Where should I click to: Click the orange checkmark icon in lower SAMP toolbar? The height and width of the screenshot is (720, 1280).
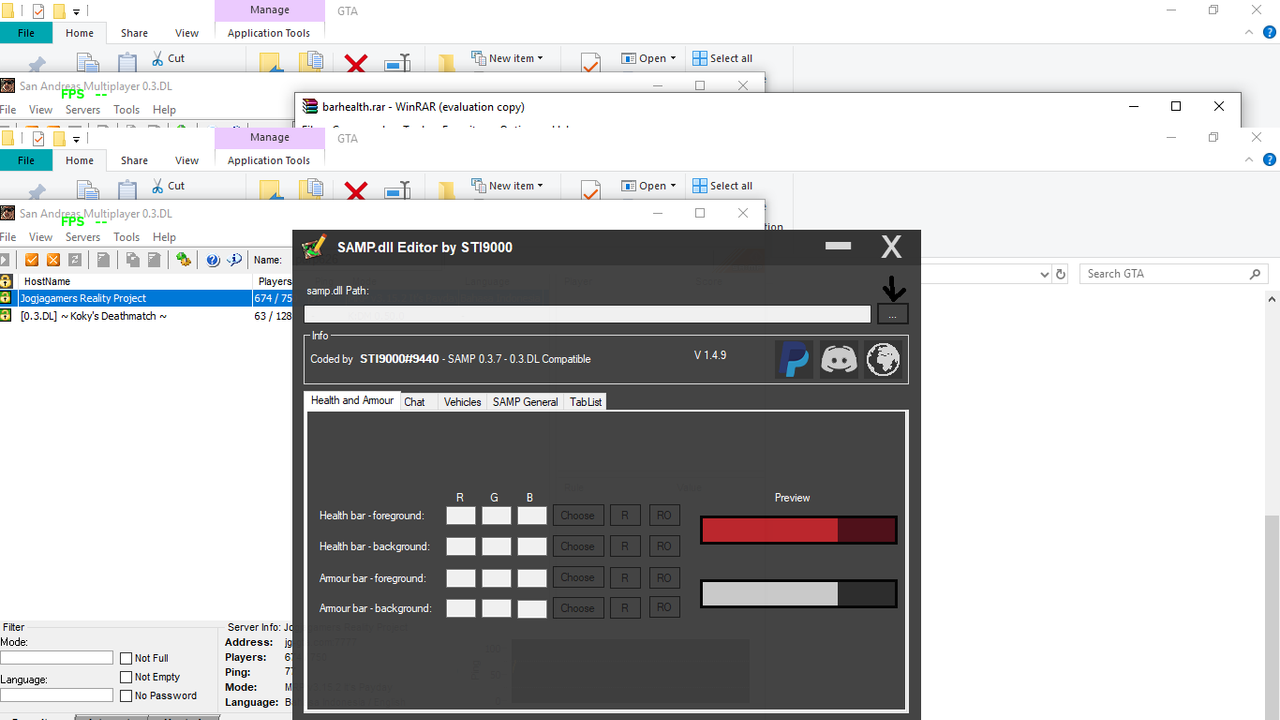click(32, 260)
